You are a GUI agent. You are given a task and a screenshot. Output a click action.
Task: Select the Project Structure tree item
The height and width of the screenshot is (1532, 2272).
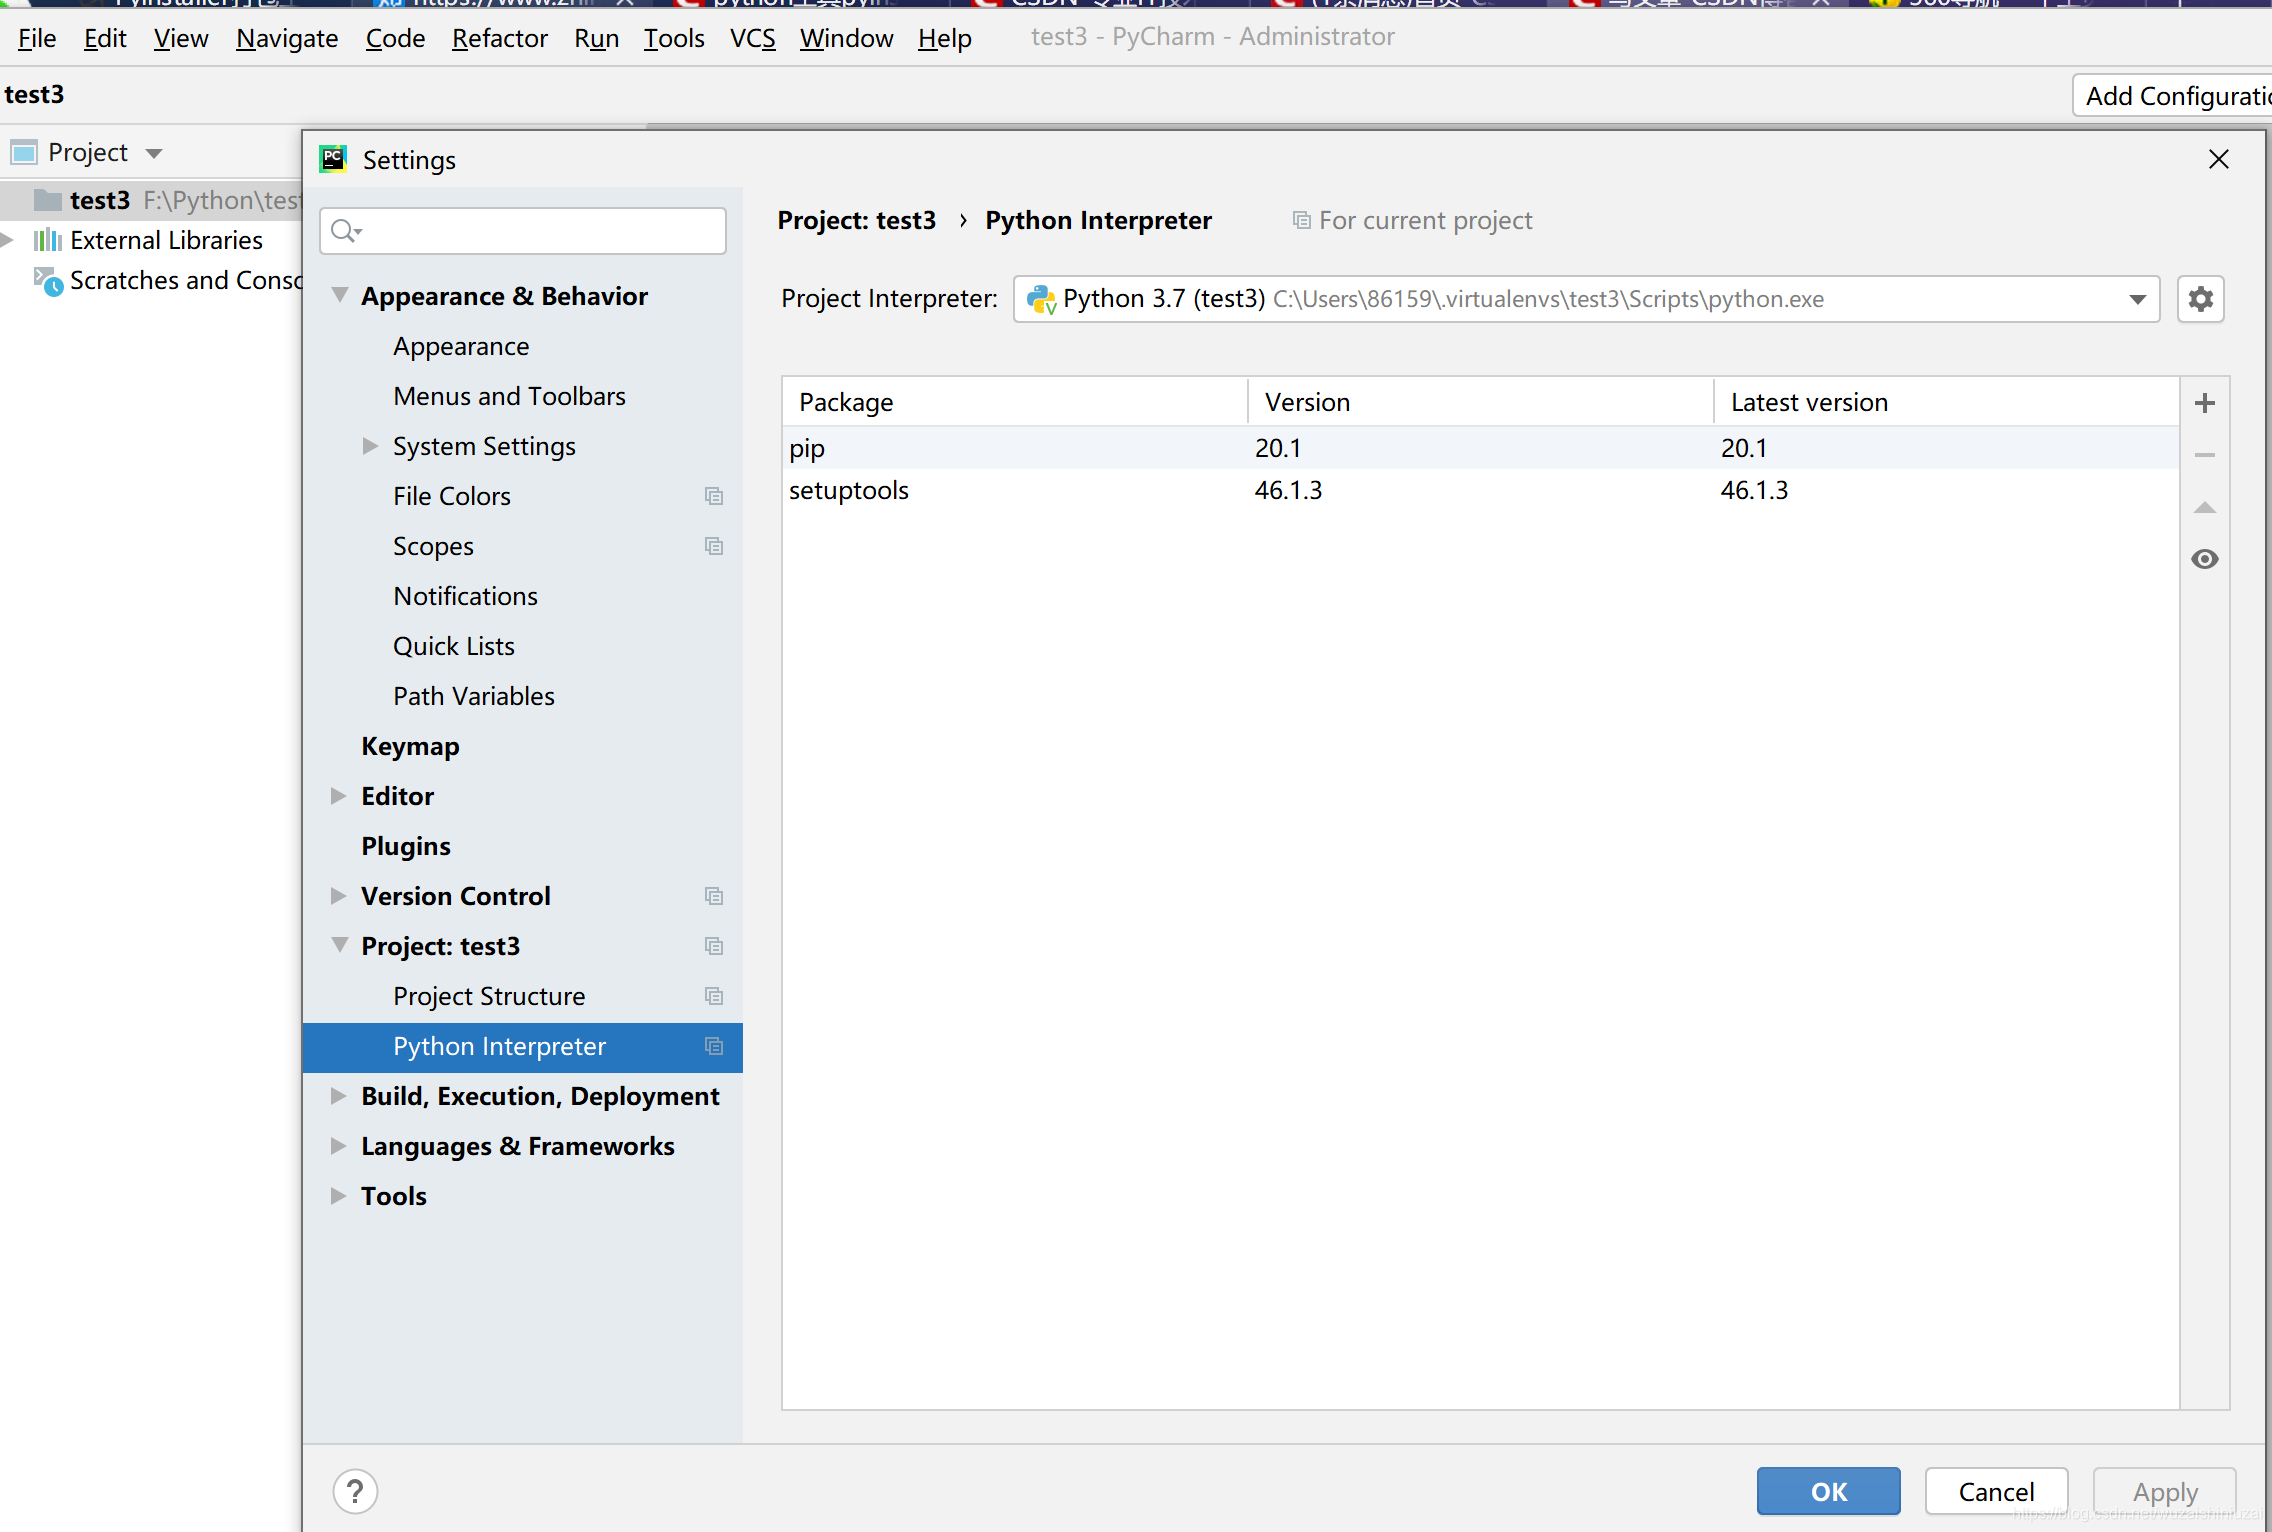click(489, 997)
